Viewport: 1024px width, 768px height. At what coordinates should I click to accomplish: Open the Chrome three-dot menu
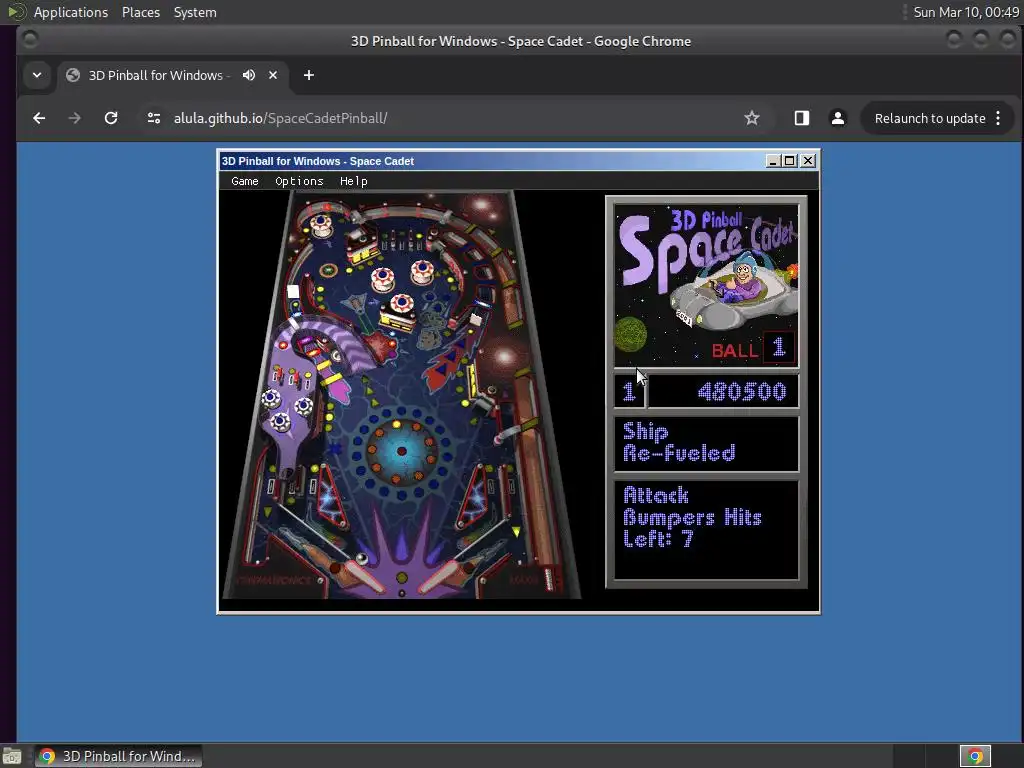998,118
